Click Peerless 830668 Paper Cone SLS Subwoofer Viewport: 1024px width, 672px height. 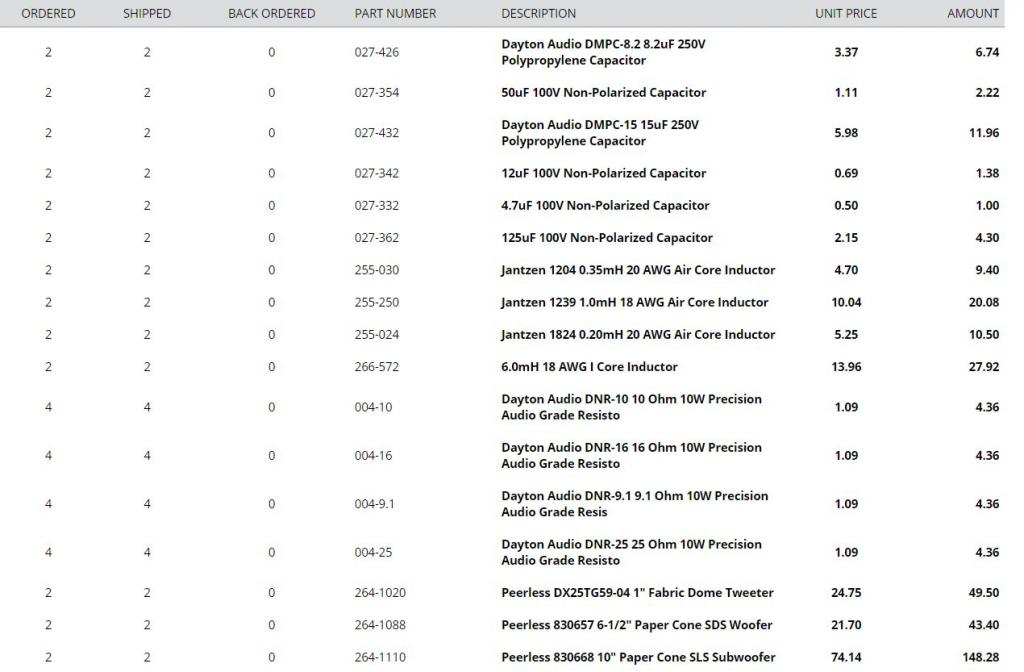[639, 658]
